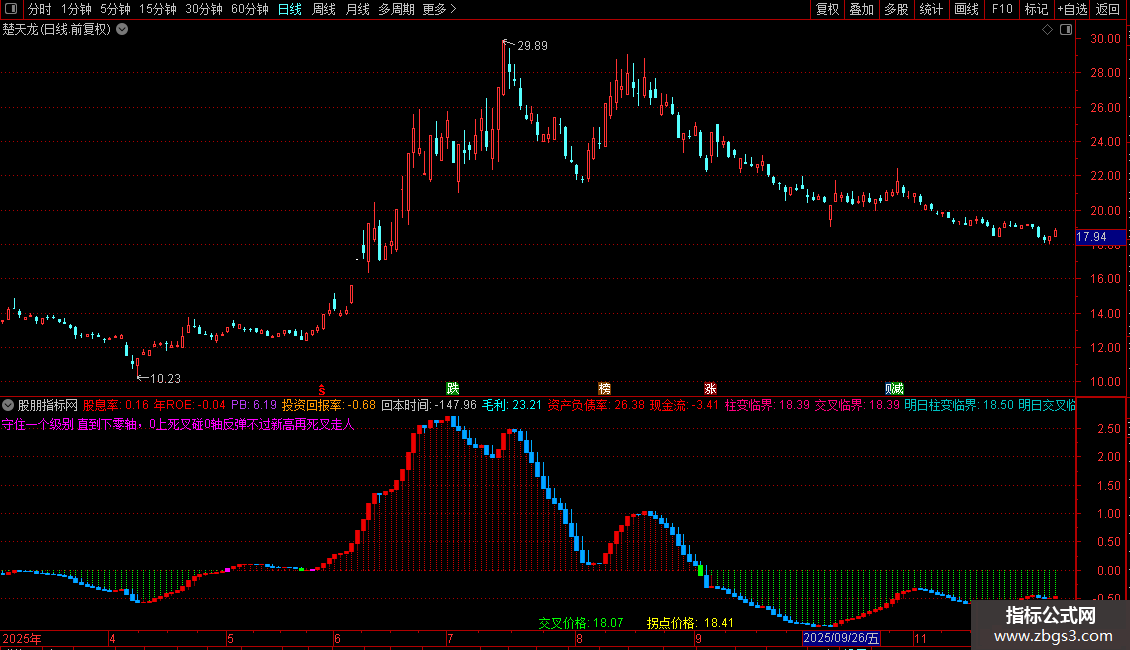Click the 年ROE: -0.04 value
The height and width of the screenshot is (650, 1130).
click(190, 406)
